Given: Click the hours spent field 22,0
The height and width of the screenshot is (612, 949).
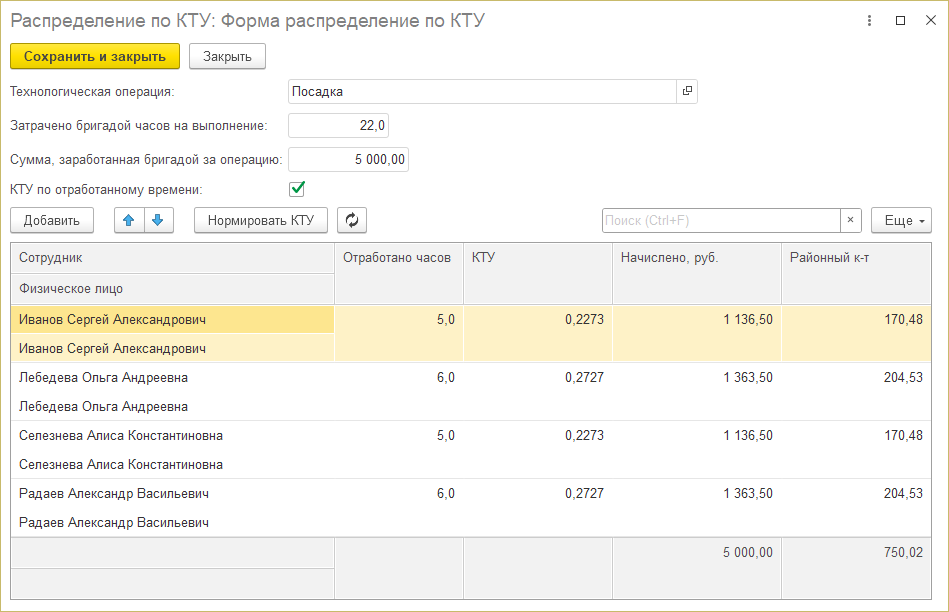Looking at the screenshot, I should point(338,125).
